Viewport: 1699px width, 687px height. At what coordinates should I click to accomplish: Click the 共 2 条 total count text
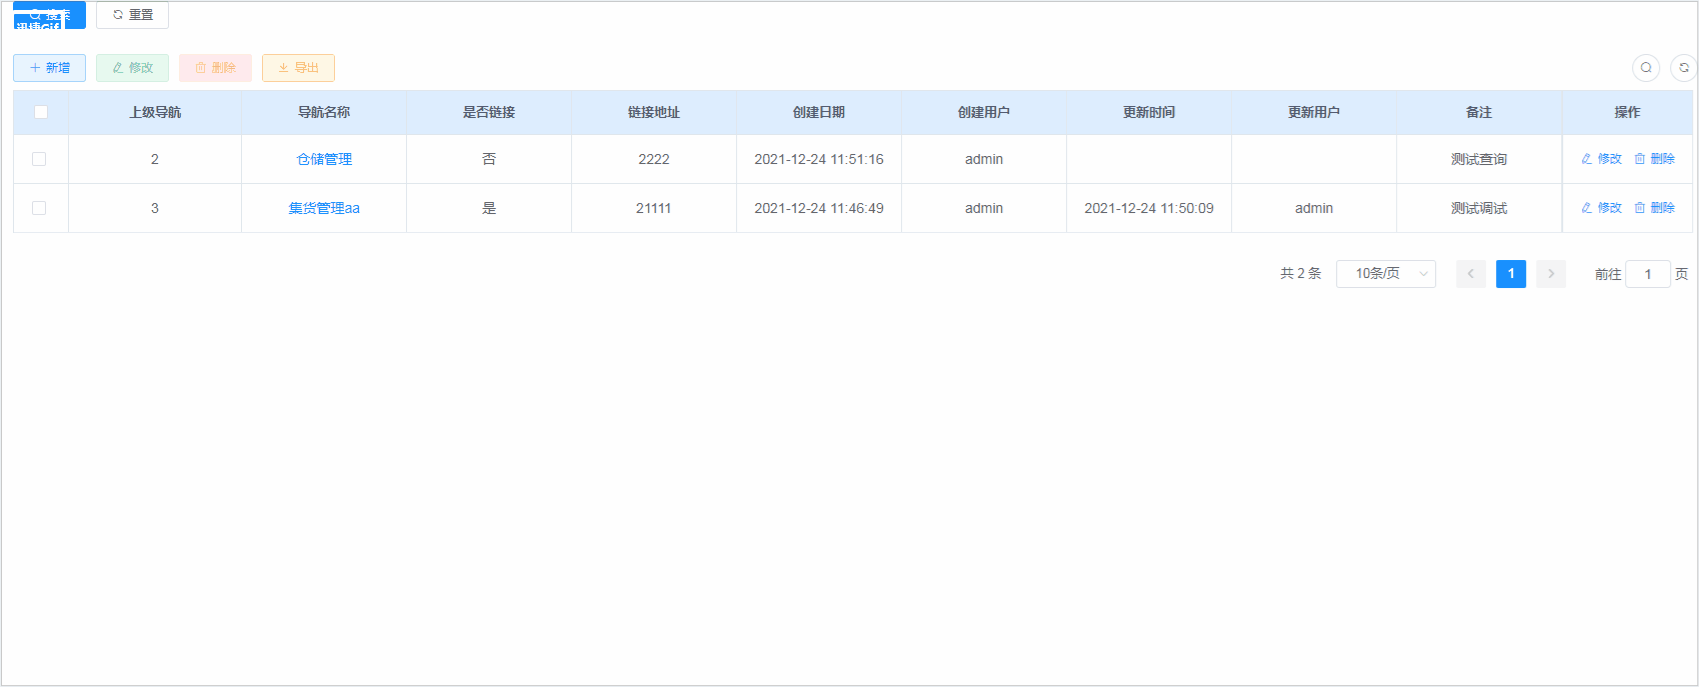pos(1301,274)
